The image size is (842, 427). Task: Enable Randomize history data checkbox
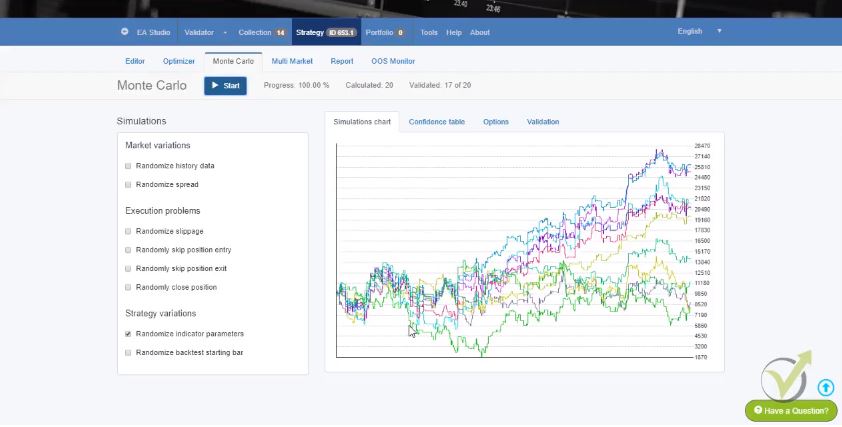(128, 166)
